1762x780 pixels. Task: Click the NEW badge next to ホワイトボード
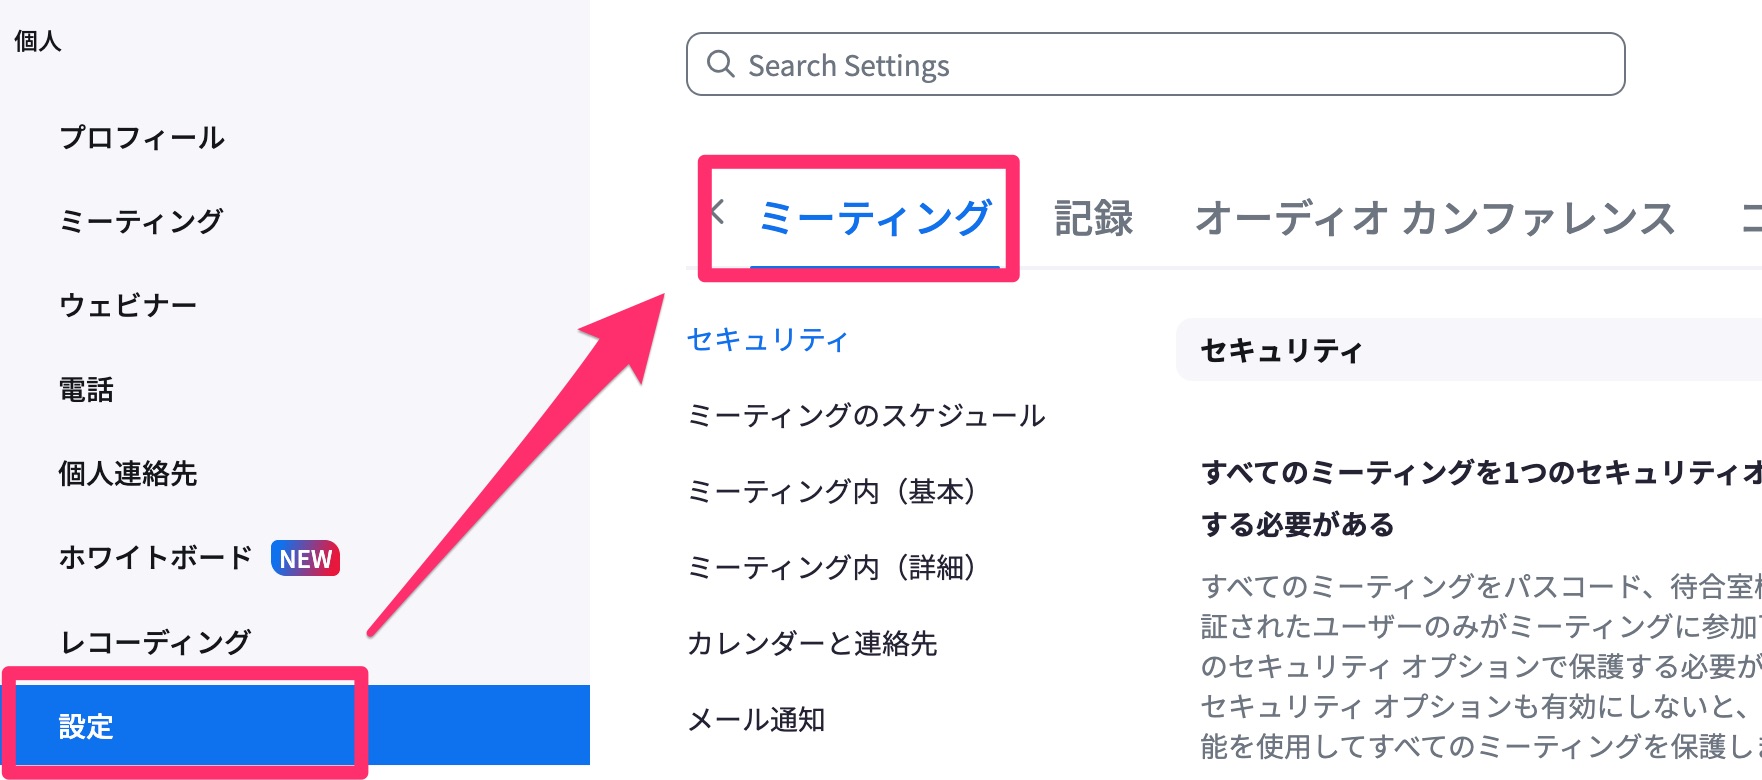[x=305, y=558]
